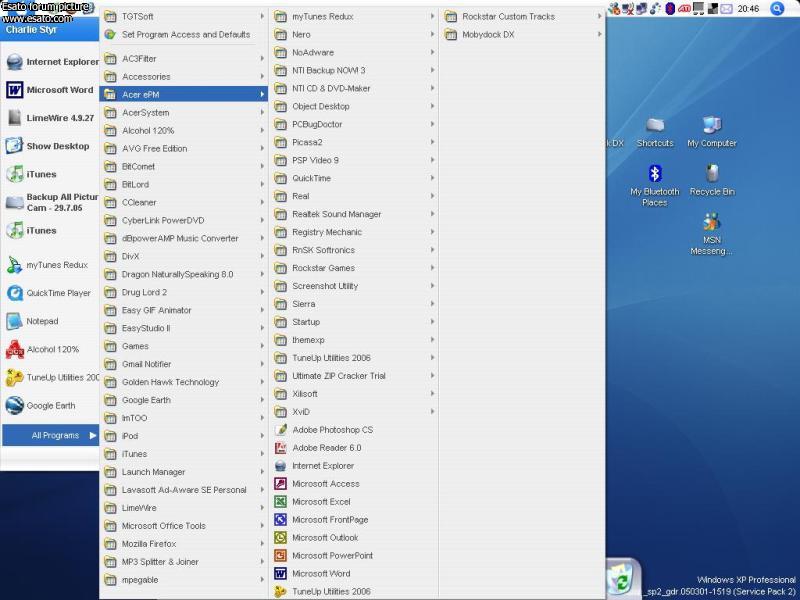Viewport: 800px width, 600px height.
Task: Open the Mozilla Firefox program folder
Action: [184, 544]
